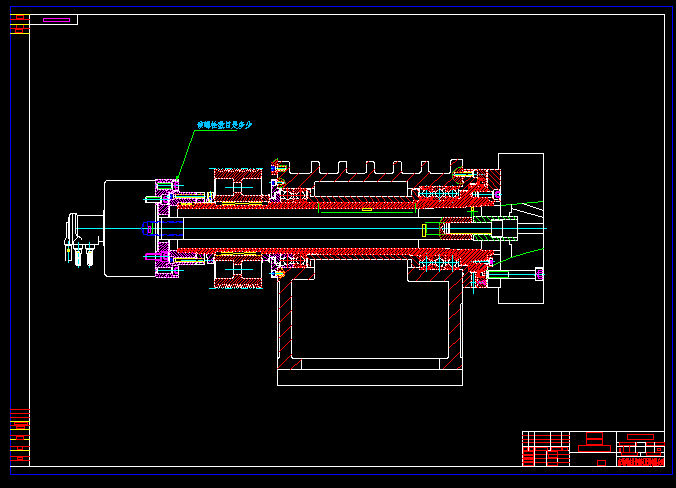Click the green leader line under the annotation
The height and width of the screenshot is (488, 676).
pos(186,155)
